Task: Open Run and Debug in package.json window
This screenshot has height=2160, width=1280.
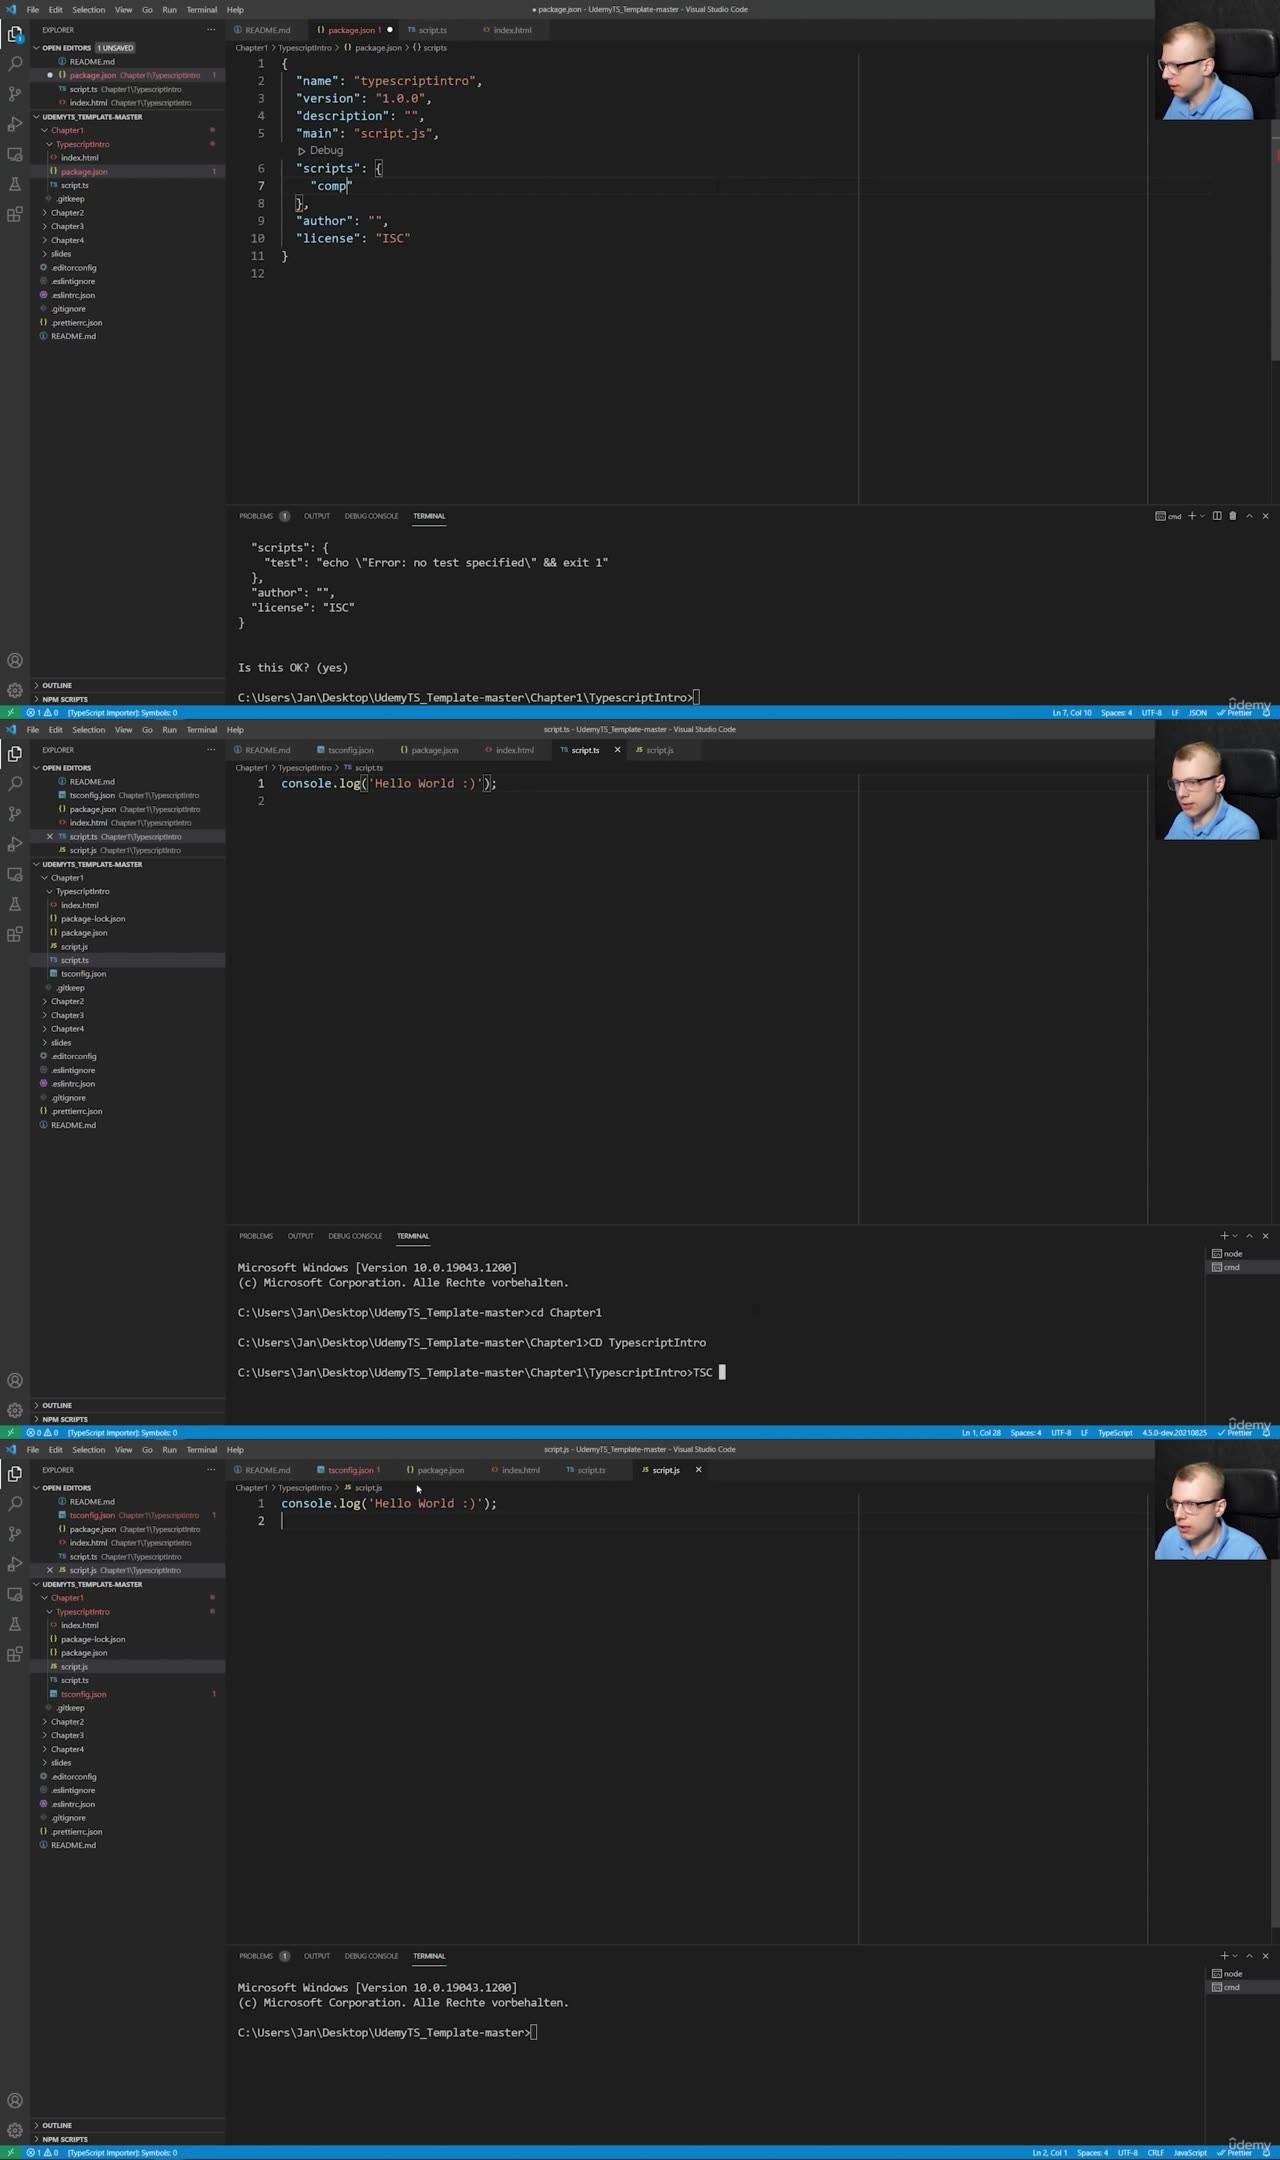Action: [15, 124]
